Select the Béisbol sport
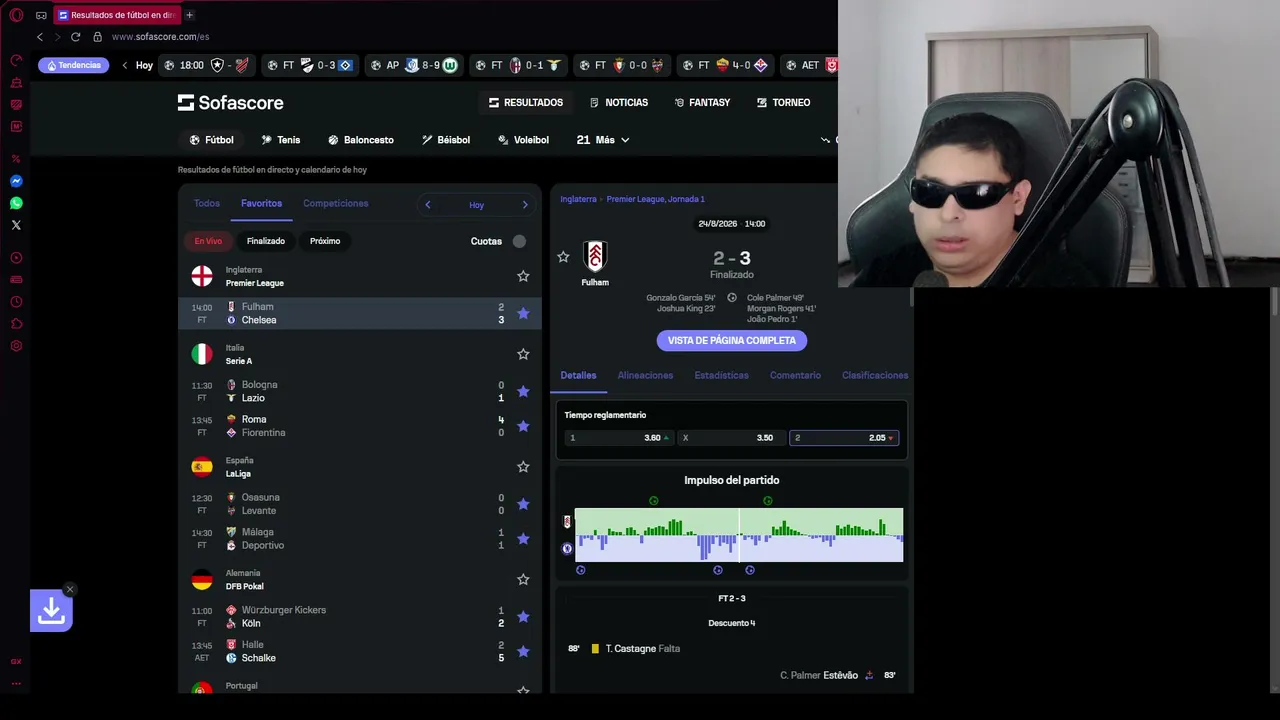 [446, 140]
